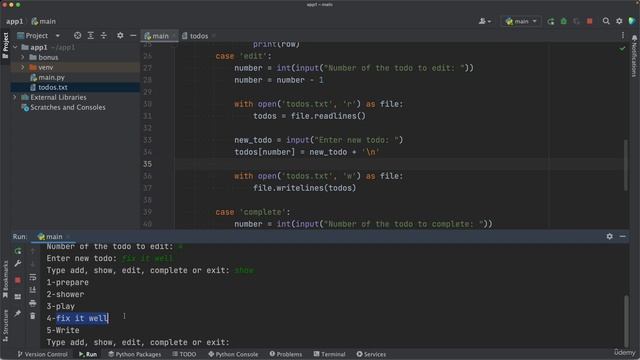The height and width of the screenshot is (360, 640).
Task: Stop the process in Run panel sidebar
Action: tap(18, 280)
